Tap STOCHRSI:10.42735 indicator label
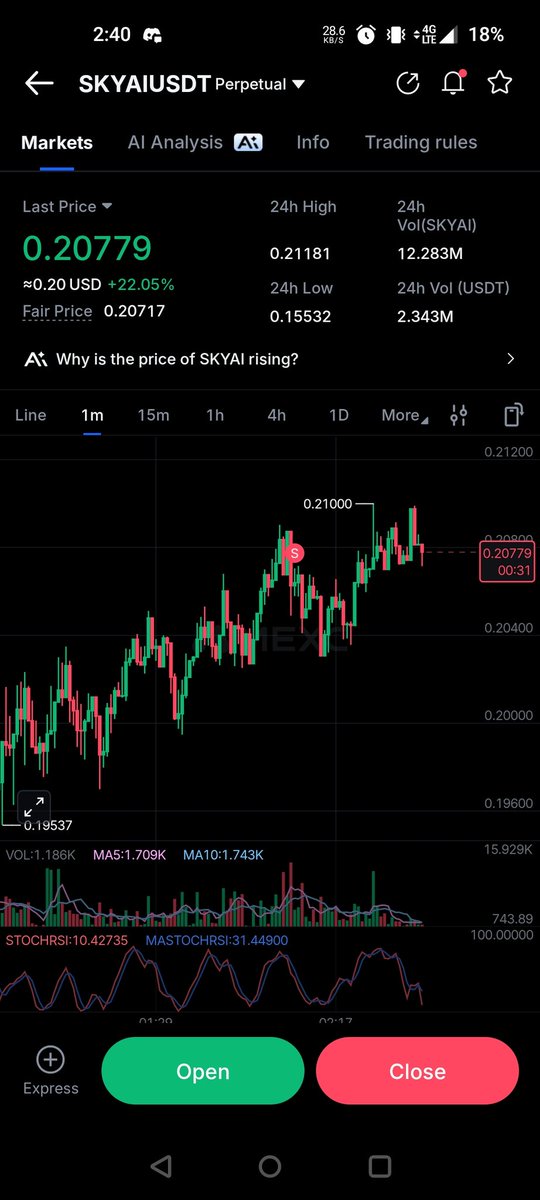The image size is (540, 1200). (x=69, y=941)
